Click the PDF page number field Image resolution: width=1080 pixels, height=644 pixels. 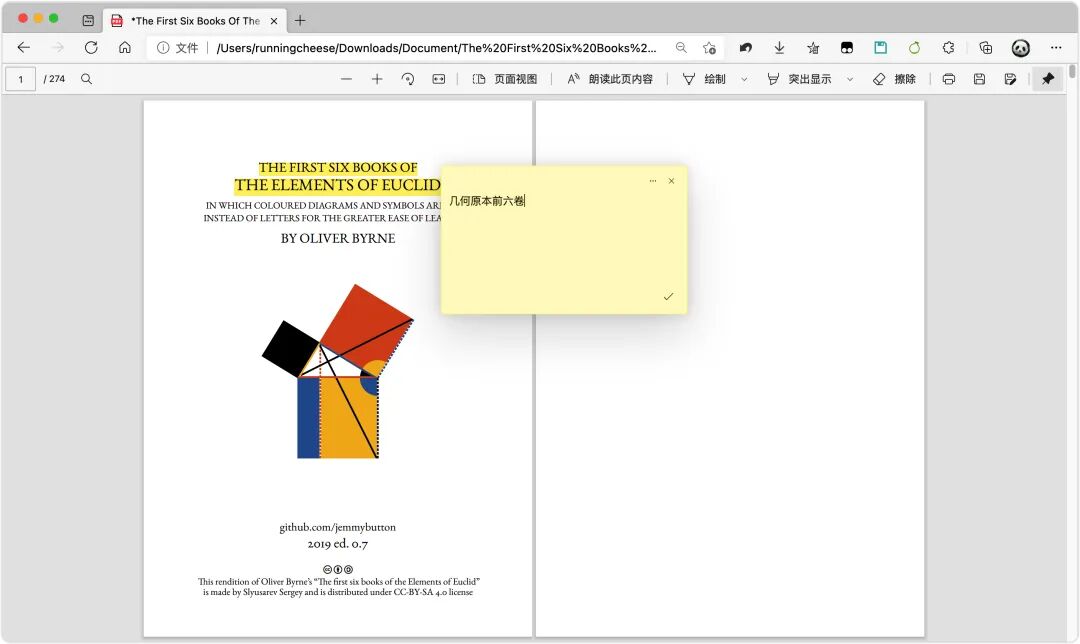21,79
